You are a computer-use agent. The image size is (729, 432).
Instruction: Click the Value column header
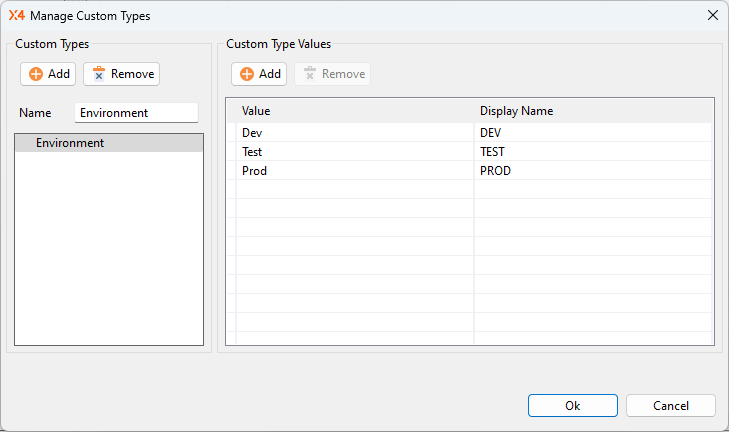pyautogui.click(x=256, y=110)
